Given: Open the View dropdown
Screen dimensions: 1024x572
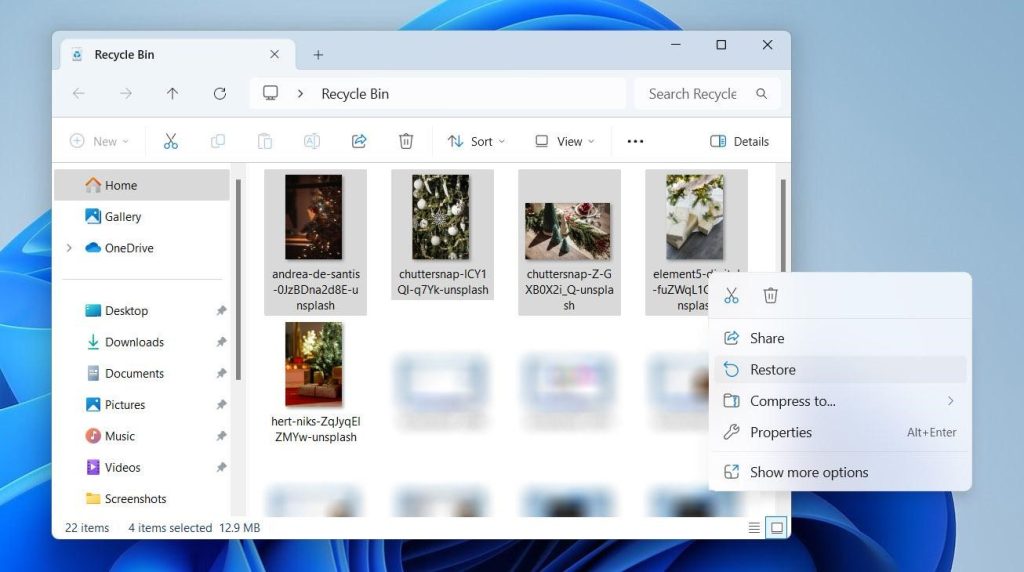Looking at the screenshot, I should coord(564,141).
